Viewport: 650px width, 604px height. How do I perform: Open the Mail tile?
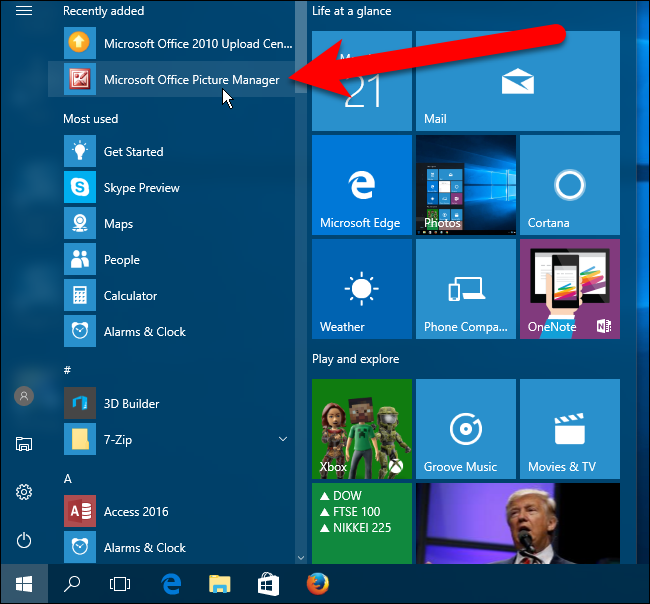point(518,81)
